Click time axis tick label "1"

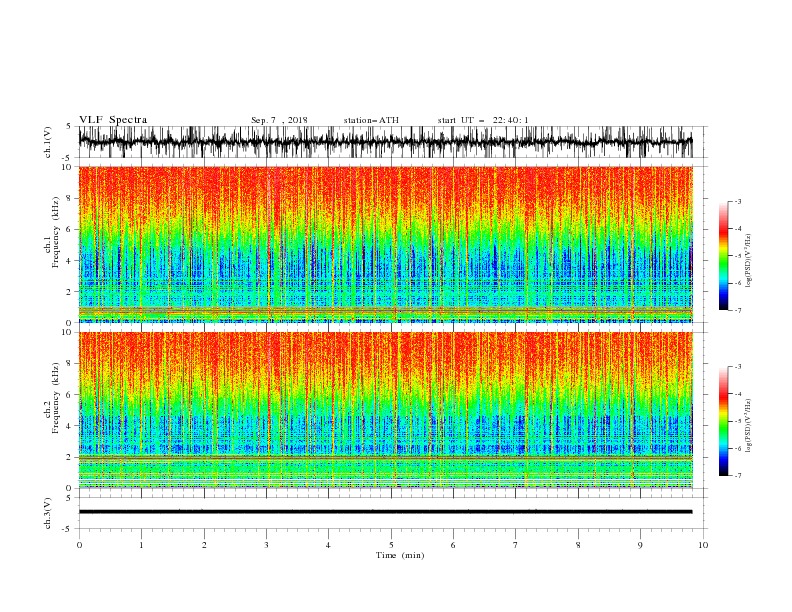(x=141, y=545)
